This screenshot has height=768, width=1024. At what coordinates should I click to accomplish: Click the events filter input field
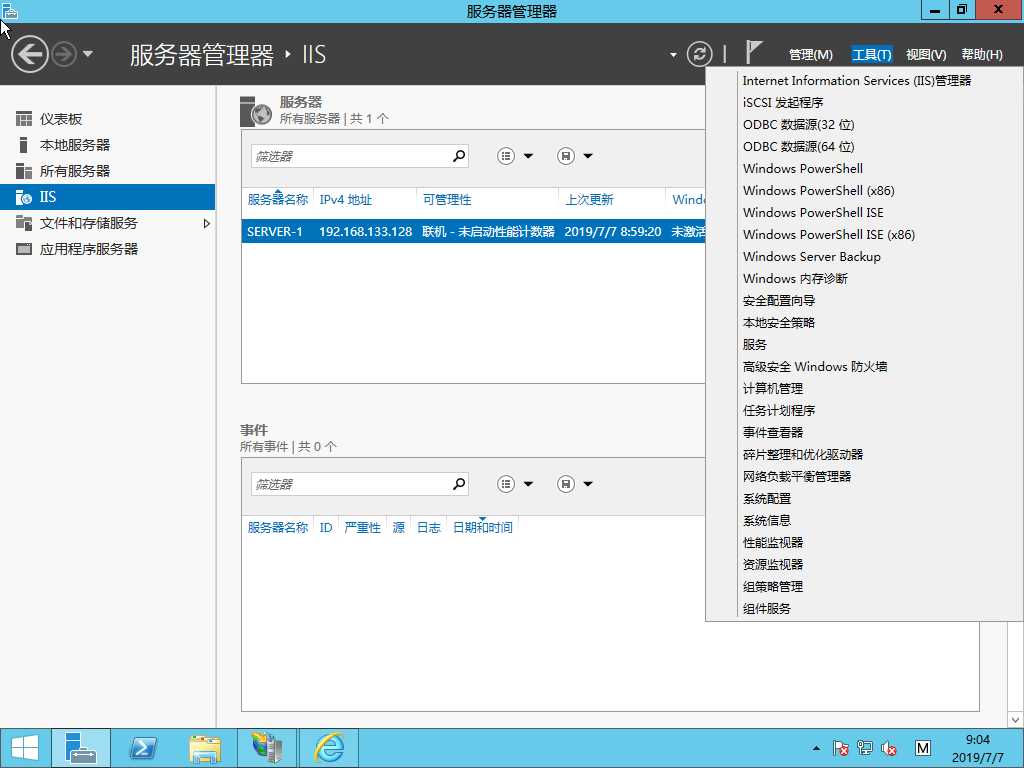[350, 484]
